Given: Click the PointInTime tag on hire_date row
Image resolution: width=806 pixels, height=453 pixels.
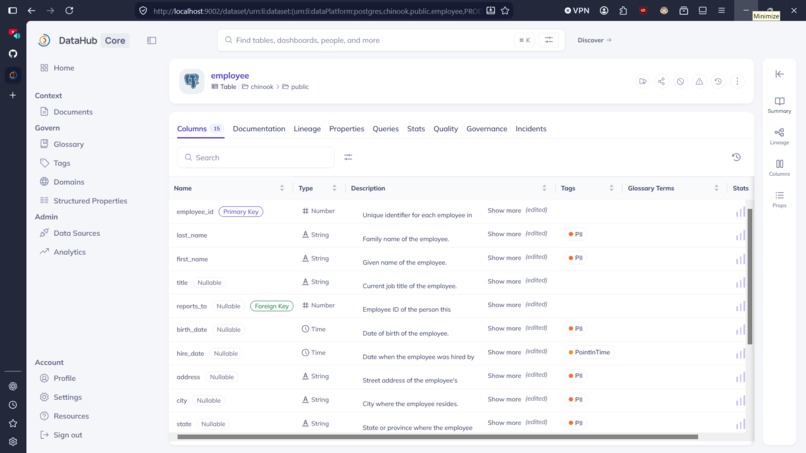Looking at the screenshot, I should coord(589,352).
